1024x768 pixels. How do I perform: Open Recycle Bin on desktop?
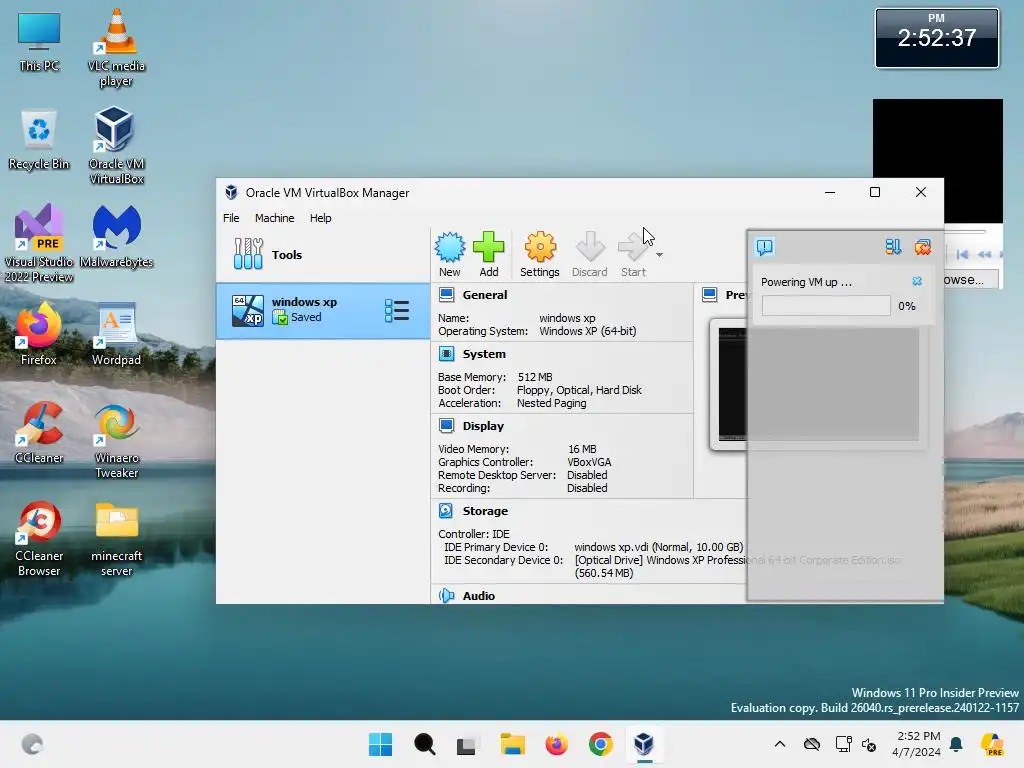pyautogui.click(x=39, y=140)
